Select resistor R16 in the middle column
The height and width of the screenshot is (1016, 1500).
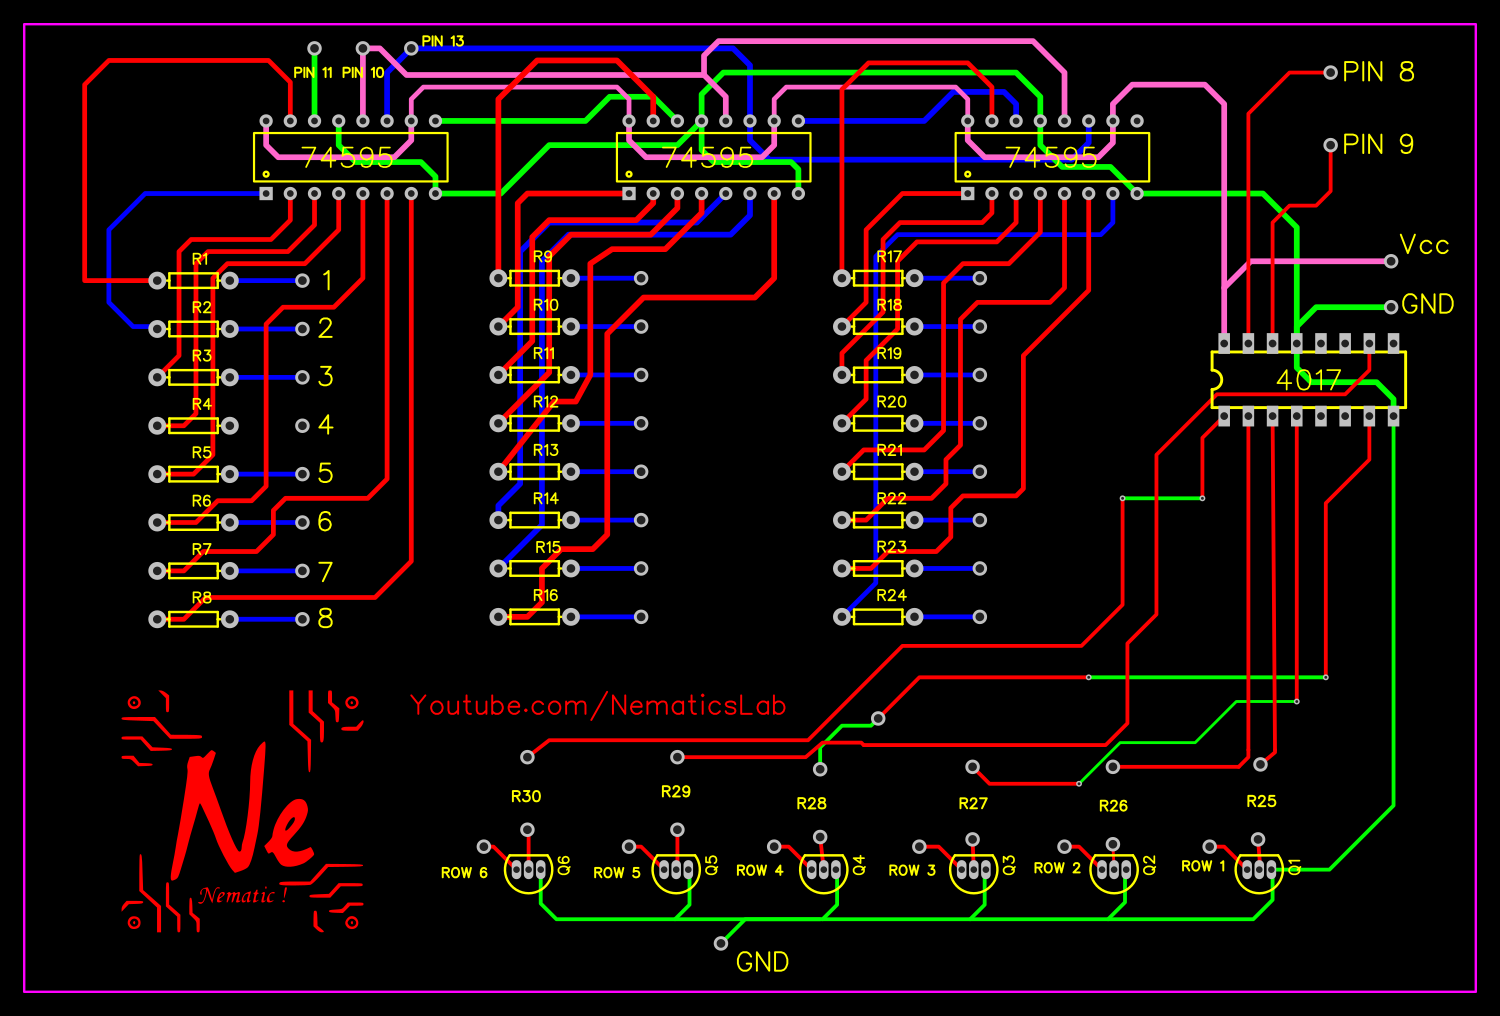tap(534, 617)
